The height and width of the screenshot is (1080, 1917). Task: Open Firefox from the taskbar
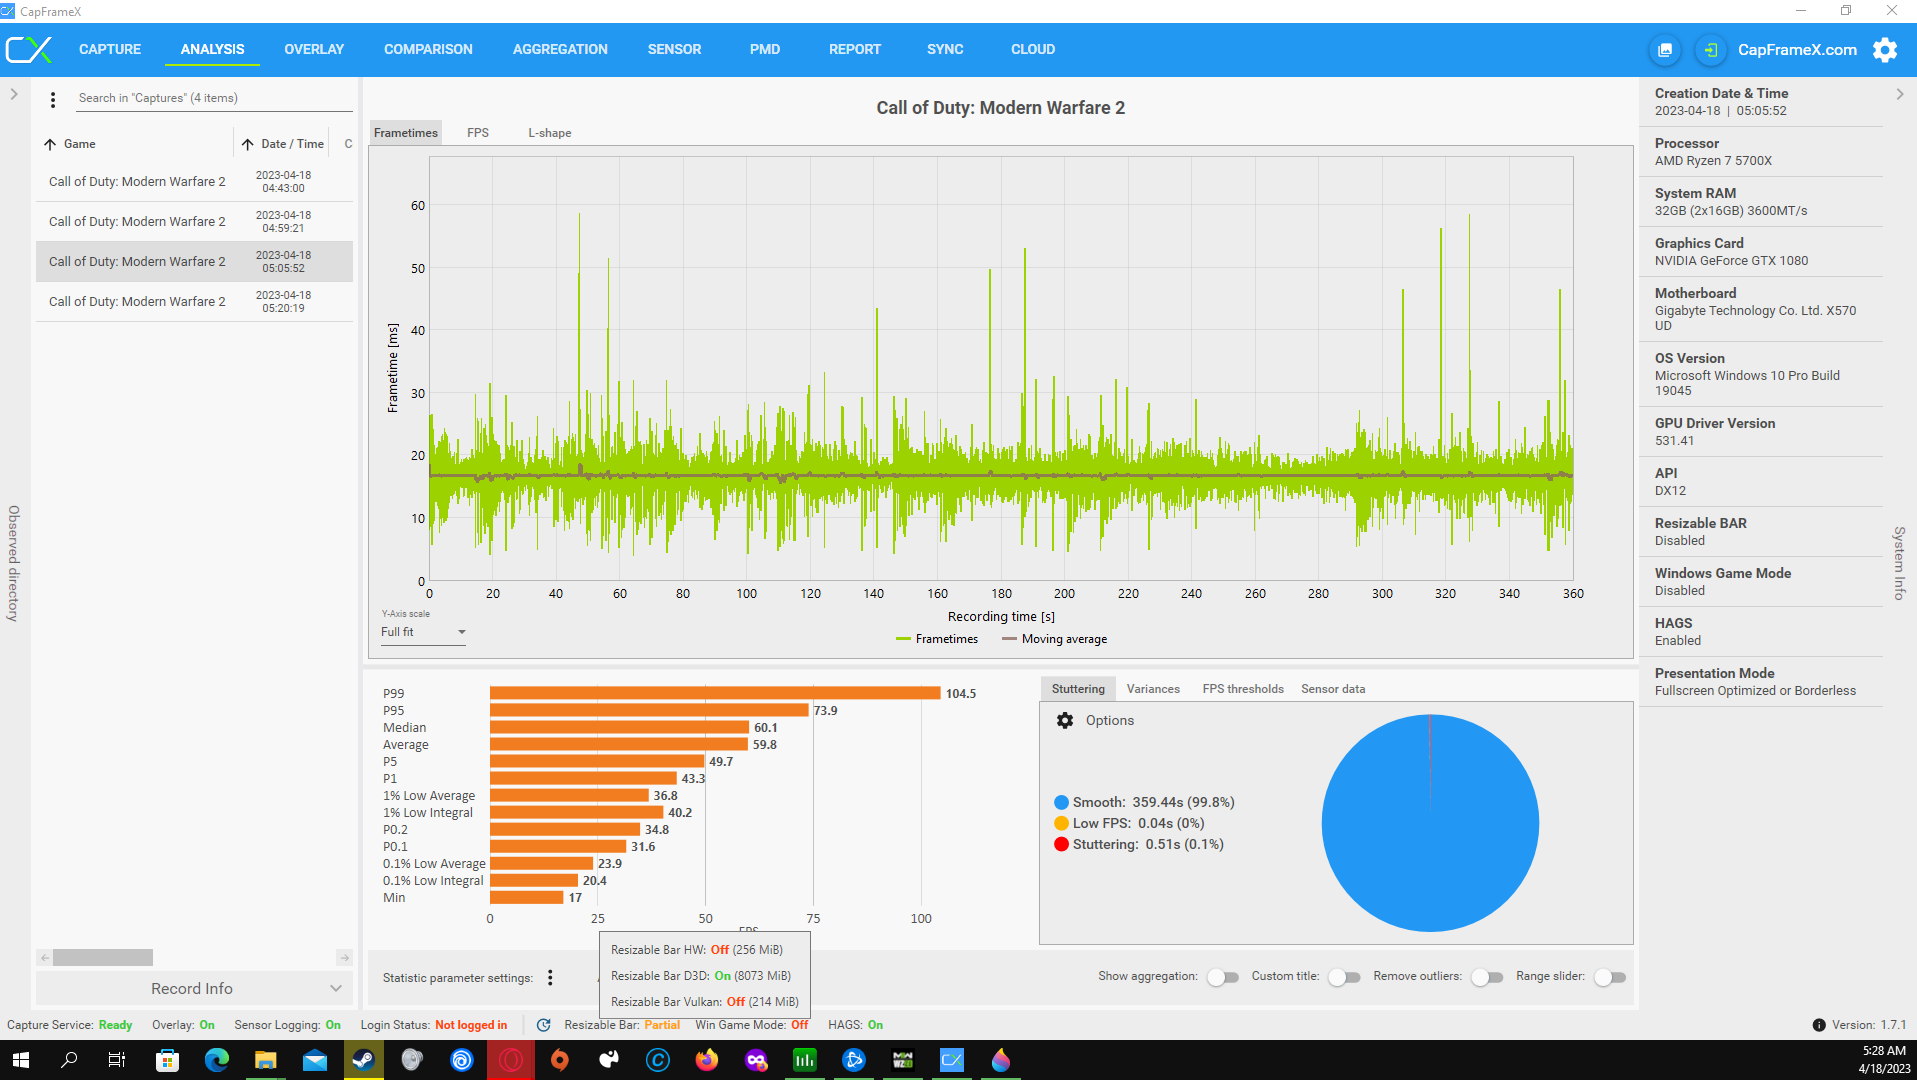click(707, 1060)
